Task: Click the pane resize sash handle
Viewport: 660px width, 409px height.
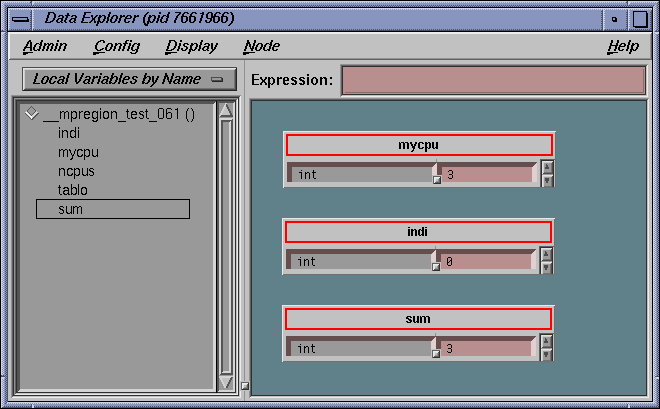Action: (245, 385)
